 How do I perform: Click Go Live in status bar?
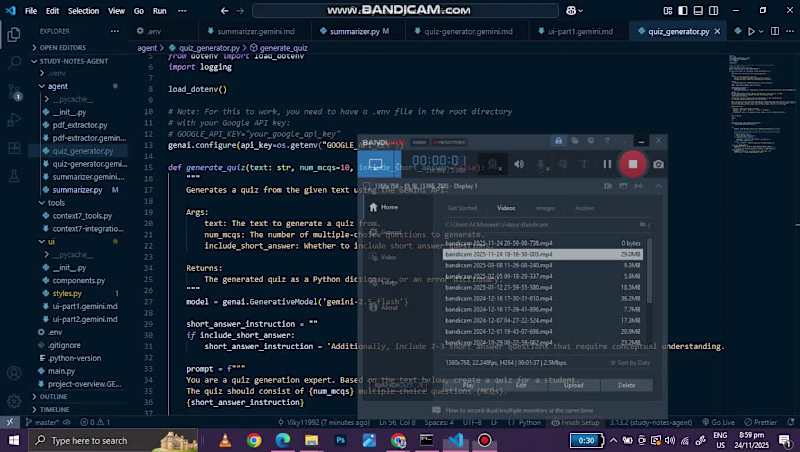[718, 422]
